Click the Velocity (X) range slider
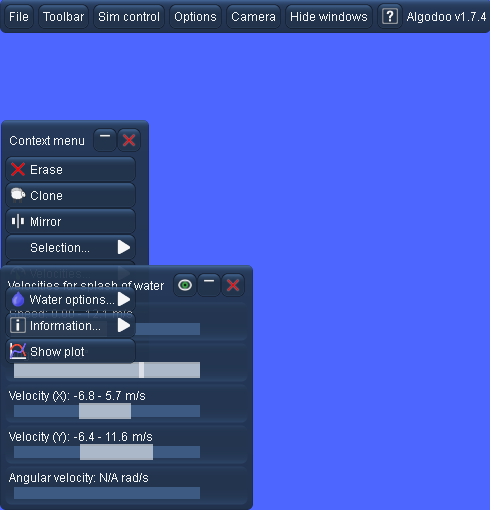490x510 pixels. click(107, 411)
